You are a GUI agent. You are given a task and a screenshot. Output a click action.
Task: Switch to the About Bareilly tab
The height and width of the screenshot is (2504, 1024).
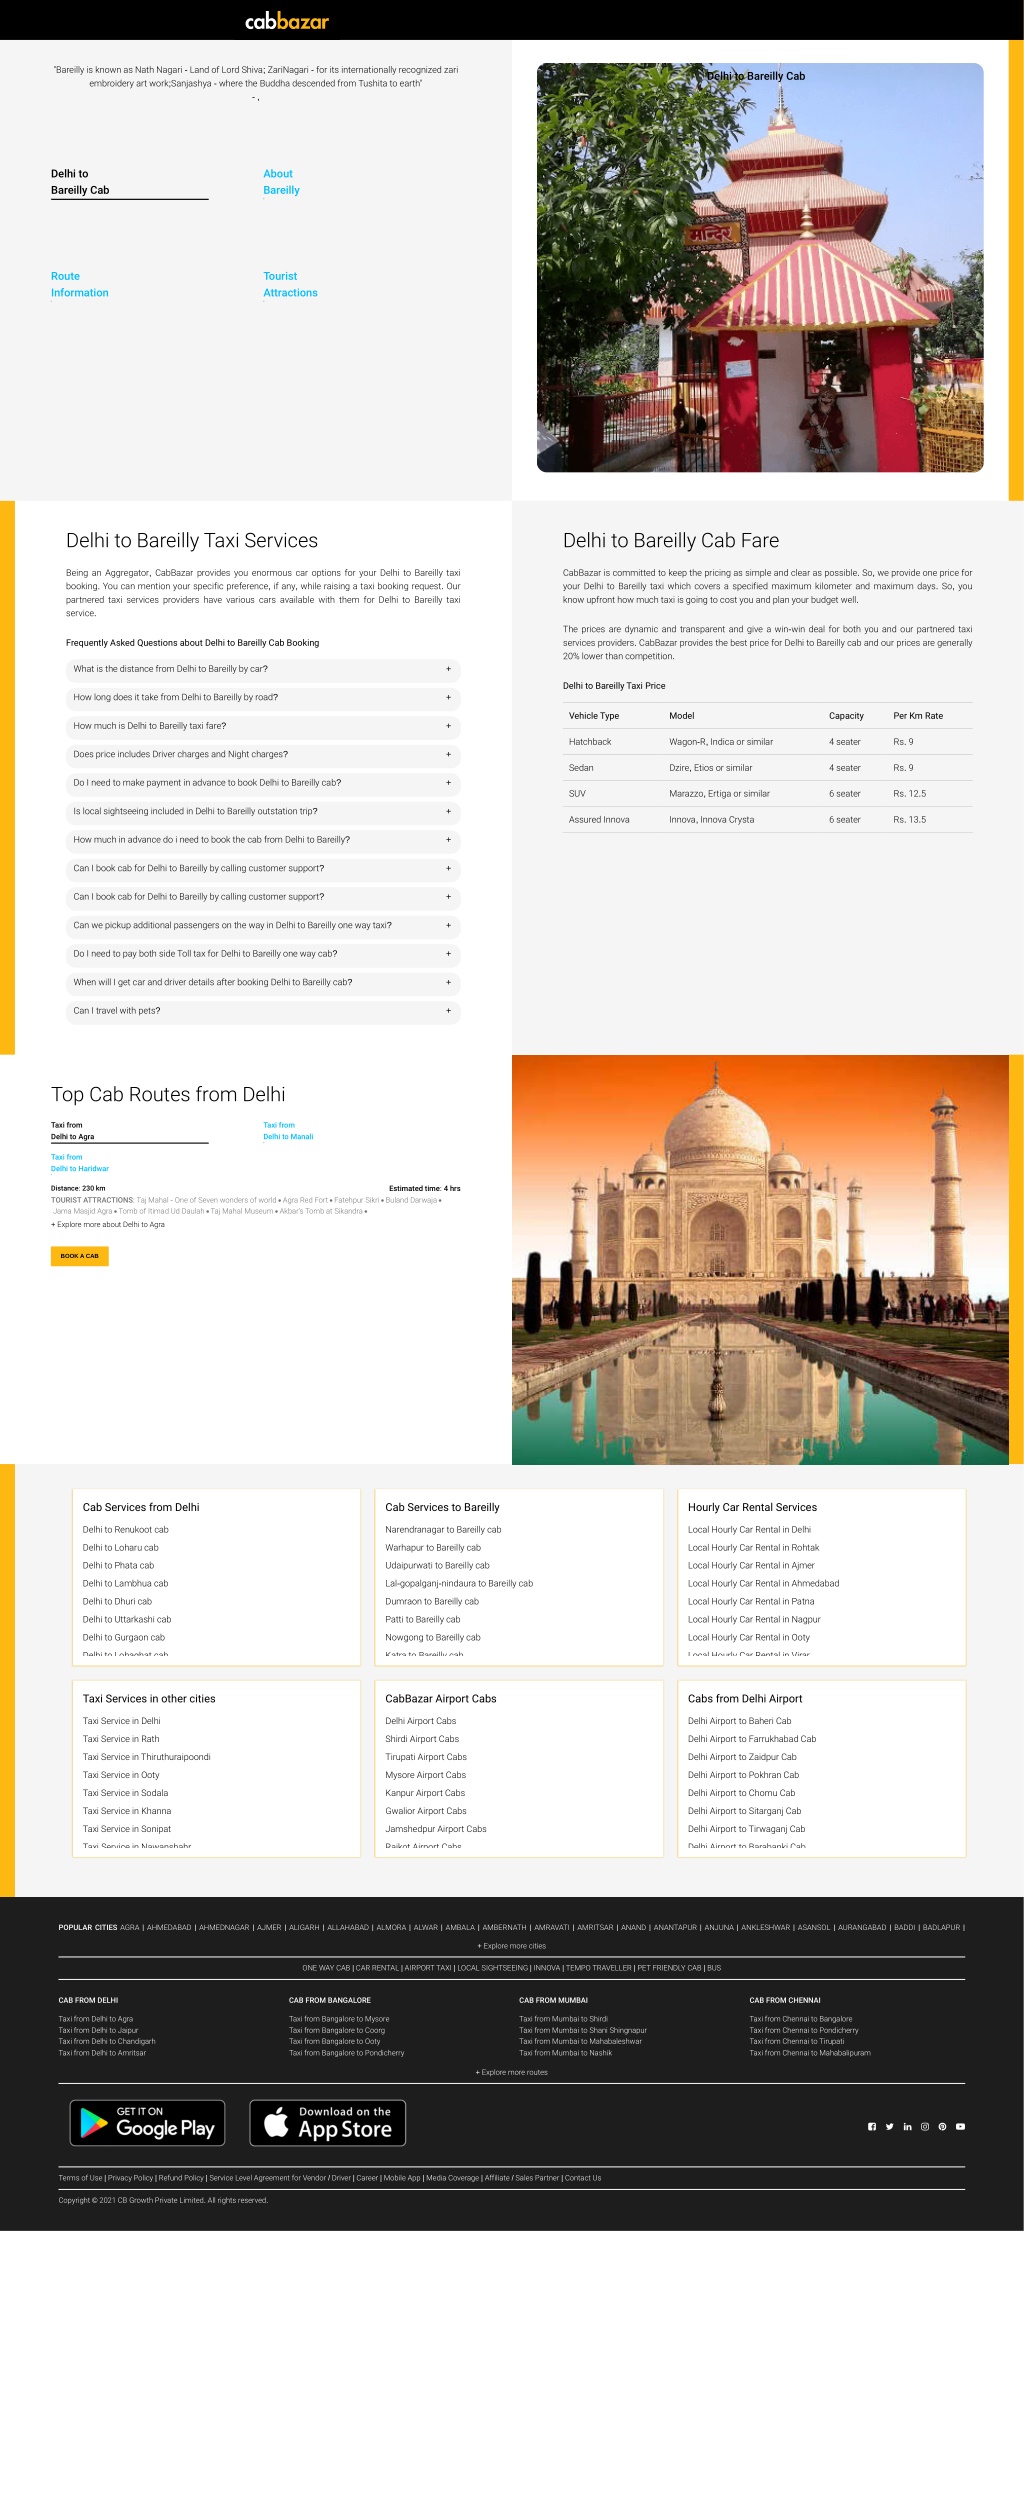click(x=281, y=182)
